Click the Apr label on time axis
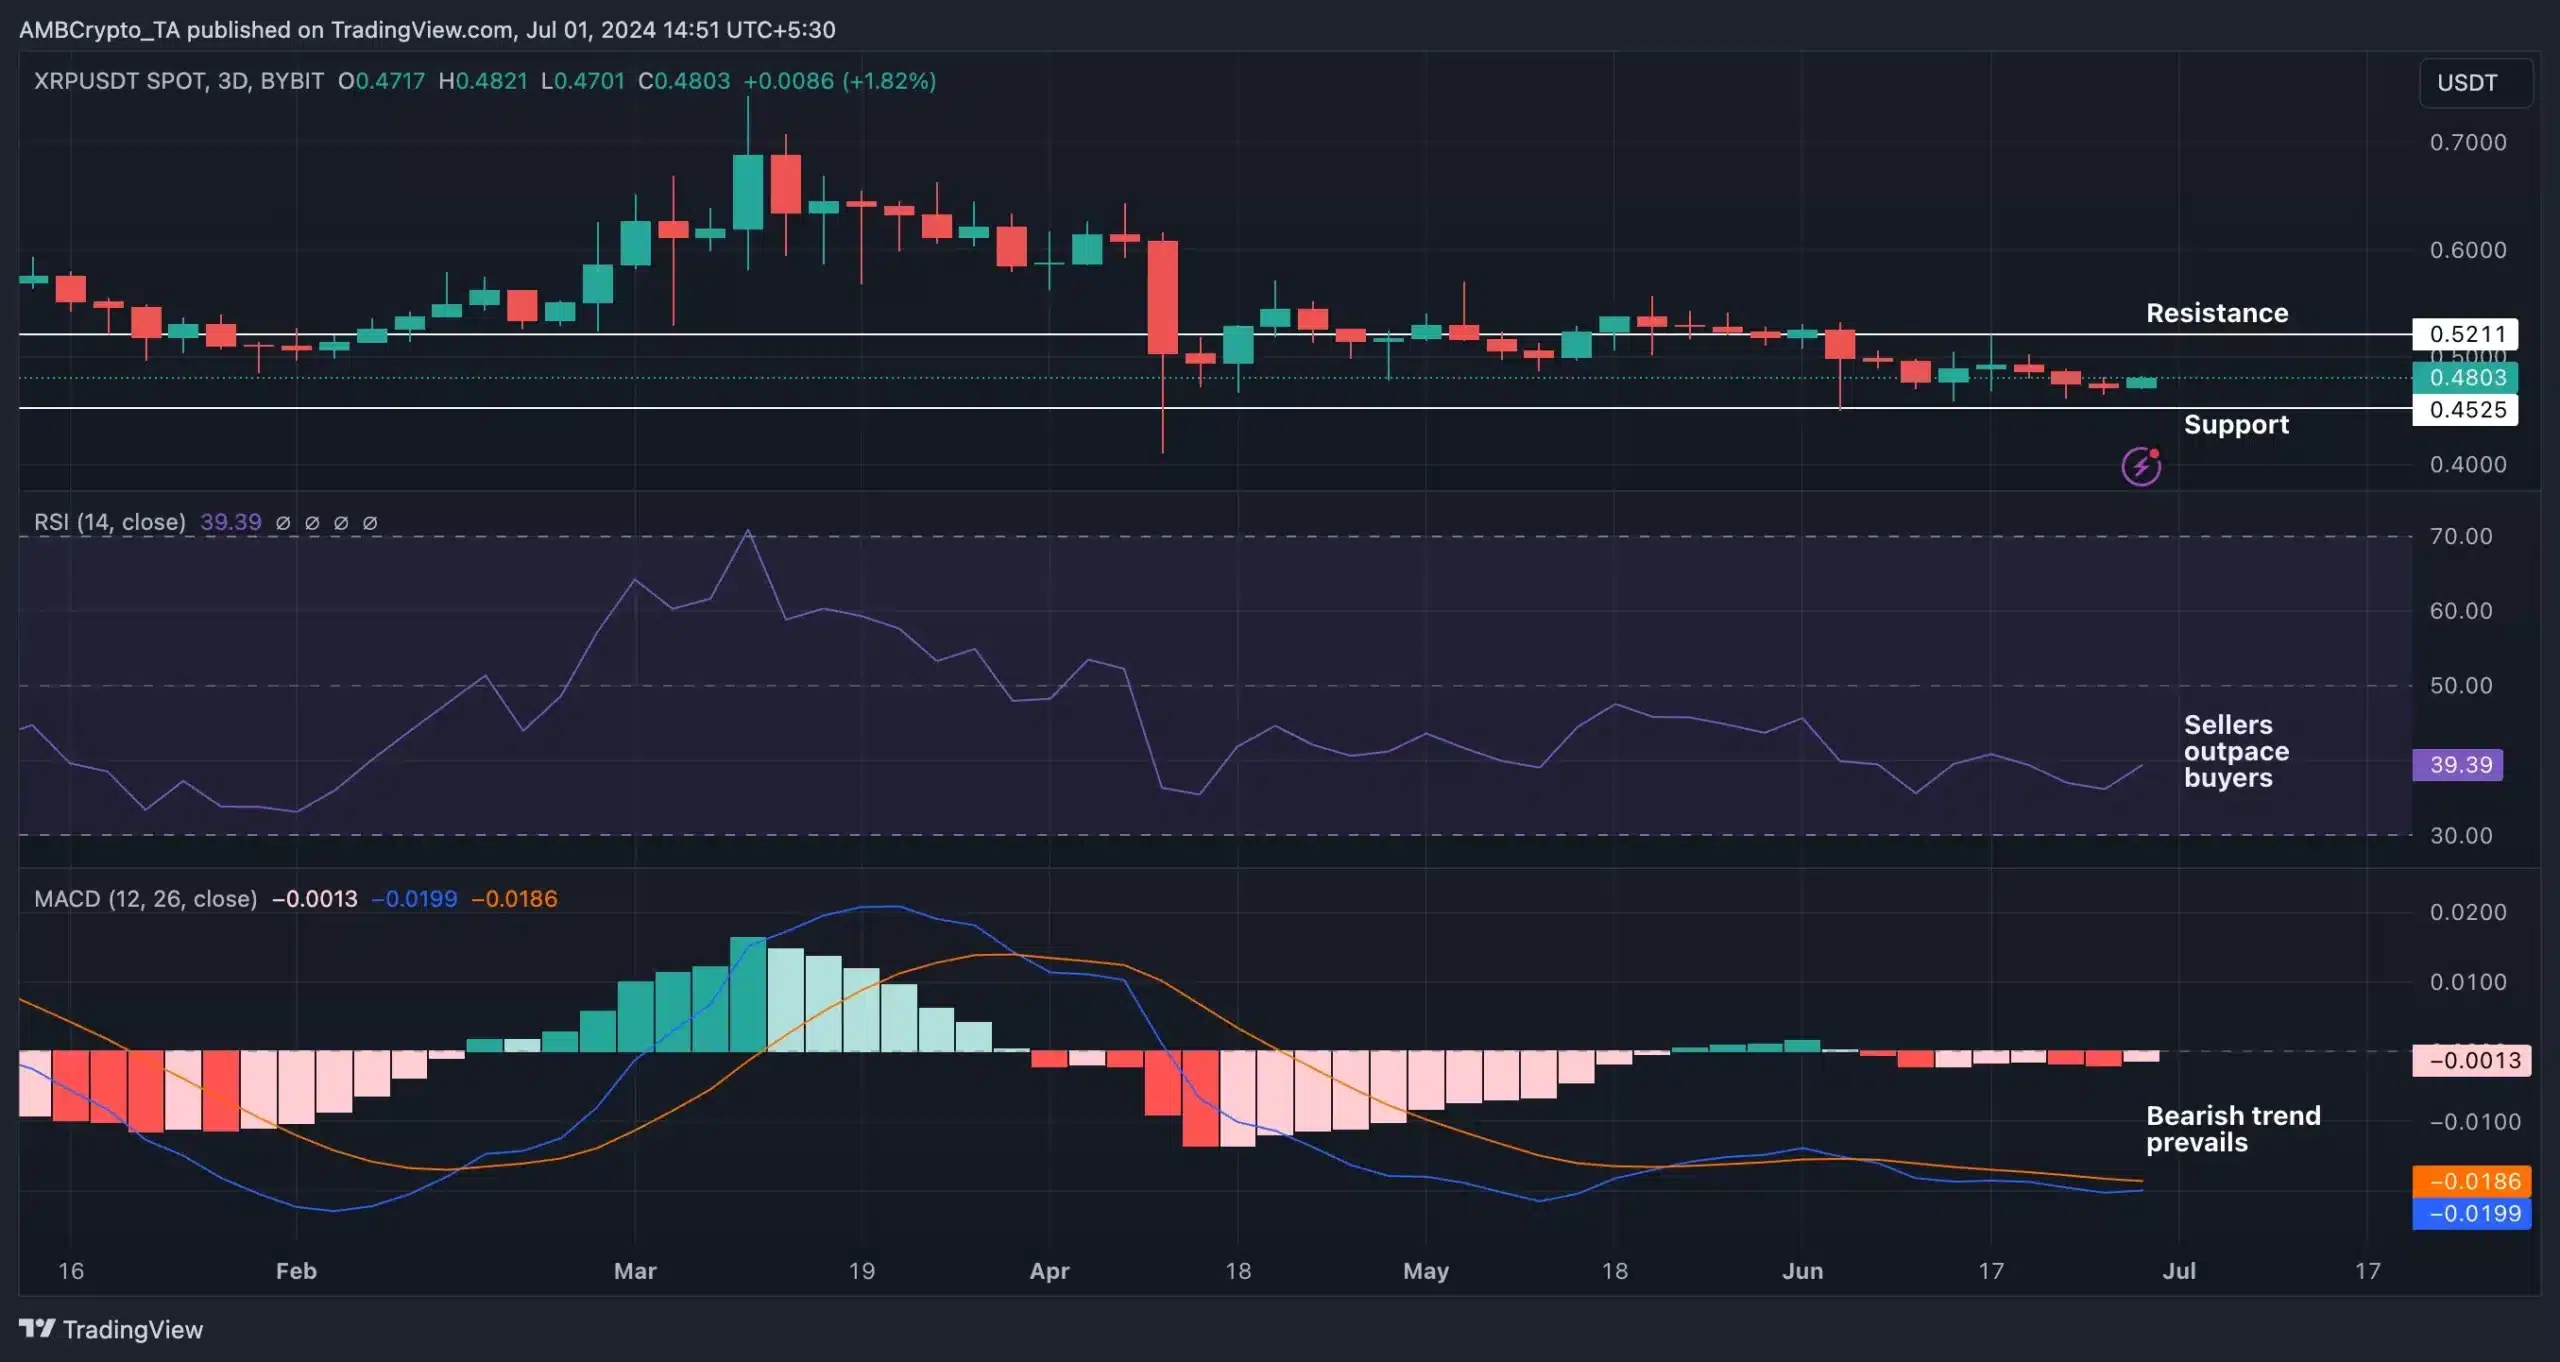2560x1362 pixels. 1049,1271
